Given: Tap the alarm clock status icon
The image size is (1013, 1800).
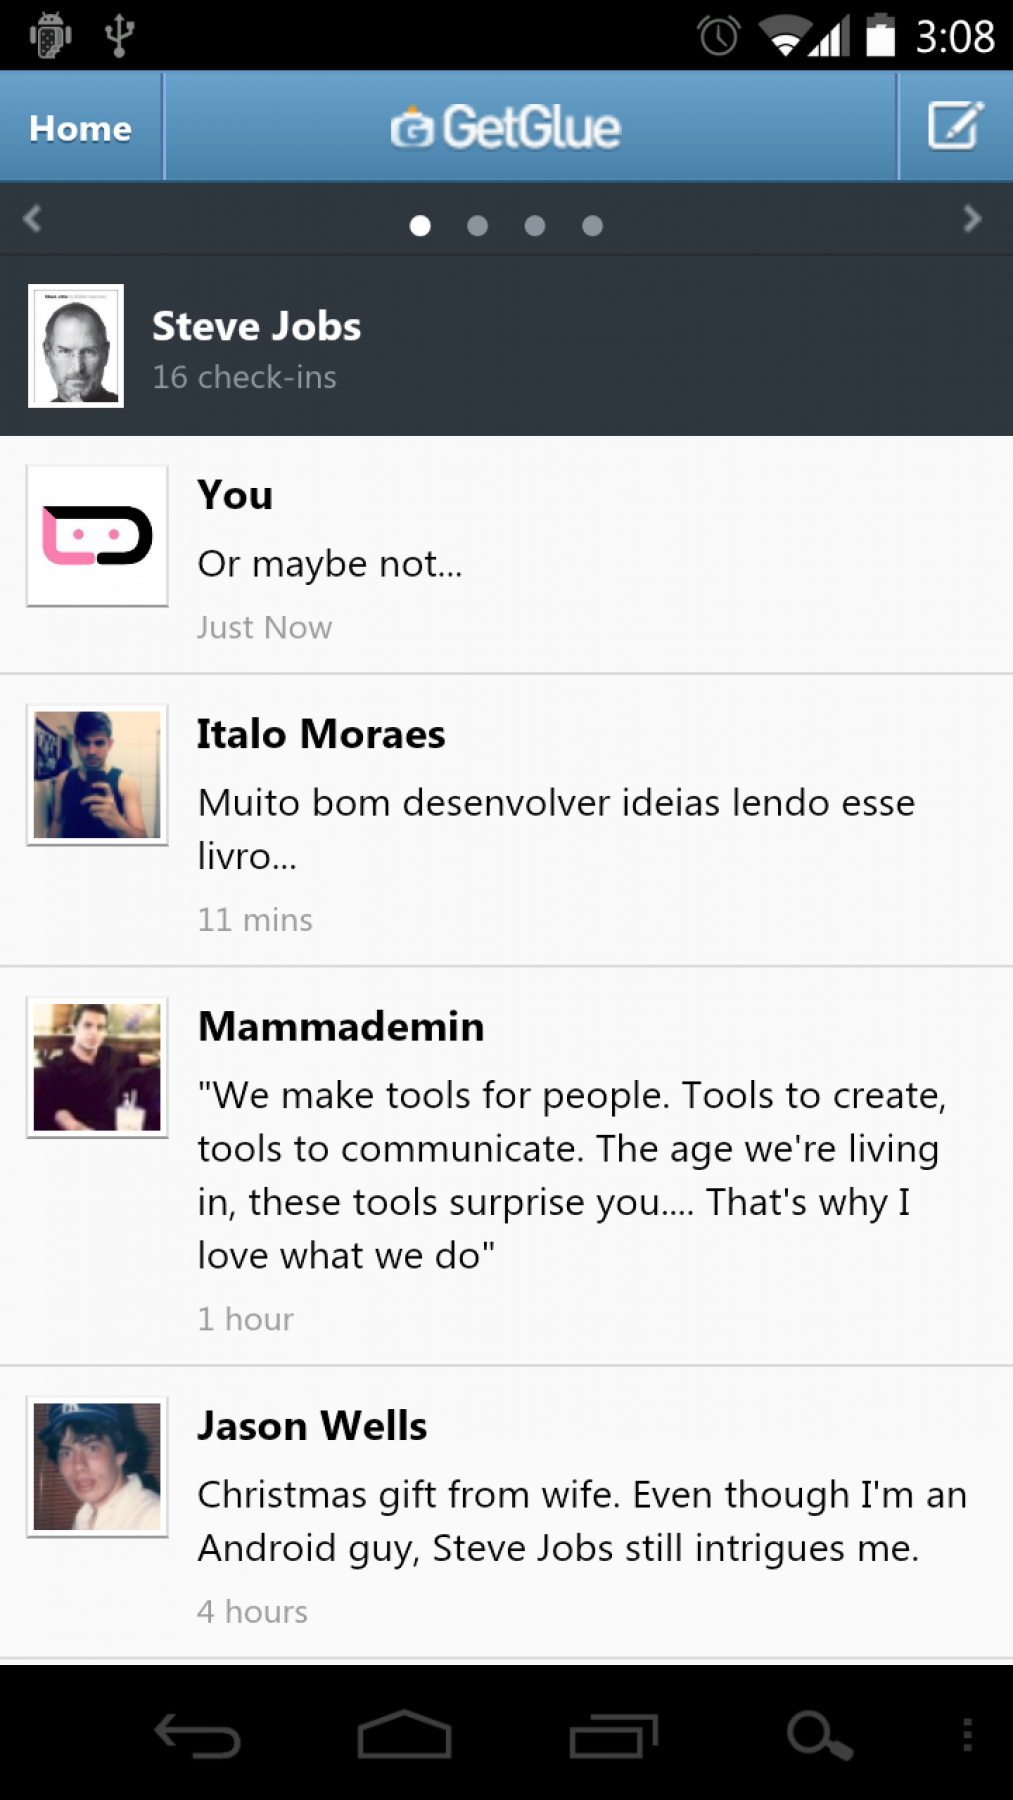Looking at the screenshot, I should [x=718, y=37].
